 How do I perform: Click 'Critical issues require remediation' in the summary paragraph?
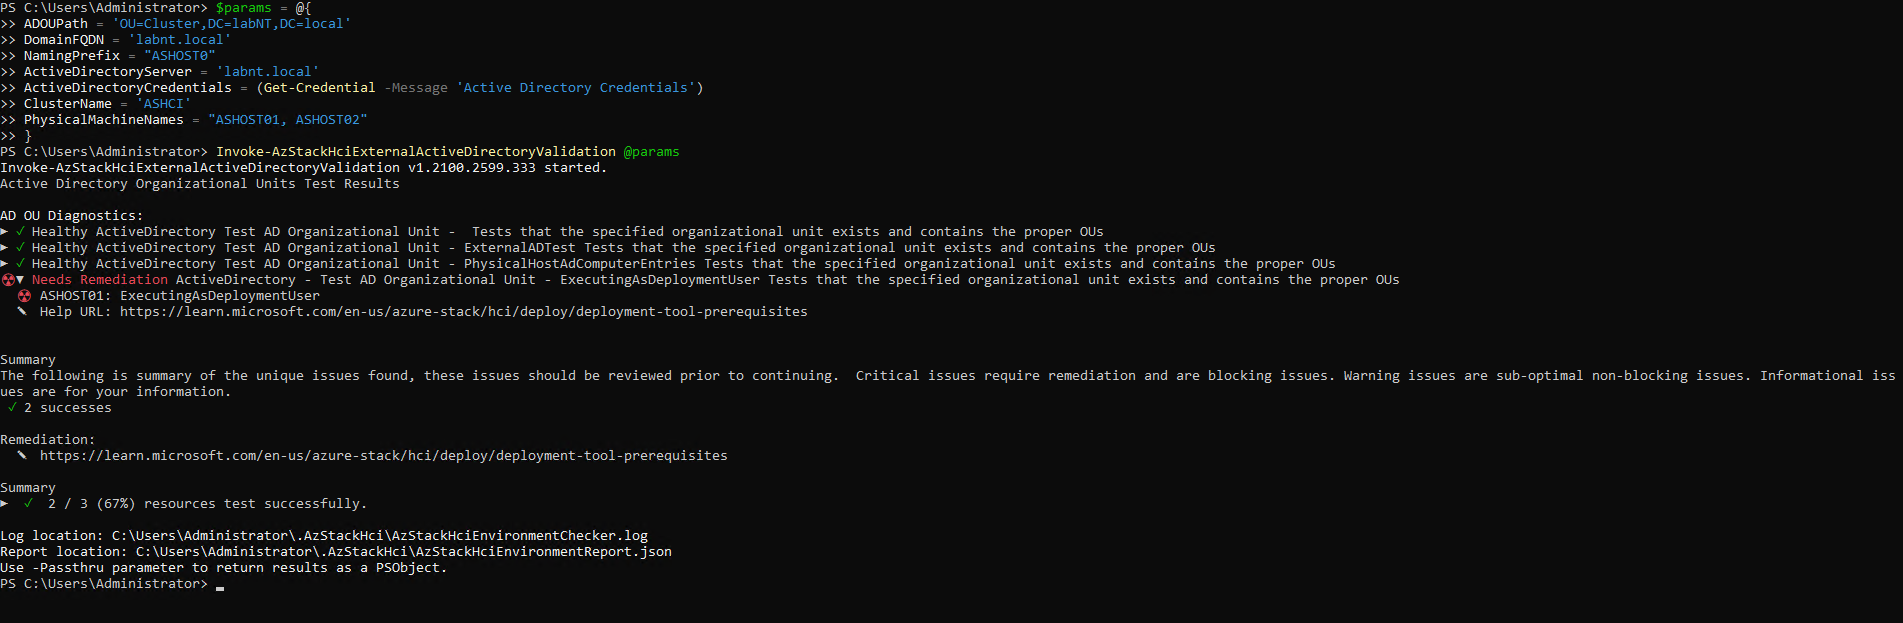pyautogui.click(x=996, y=375)
